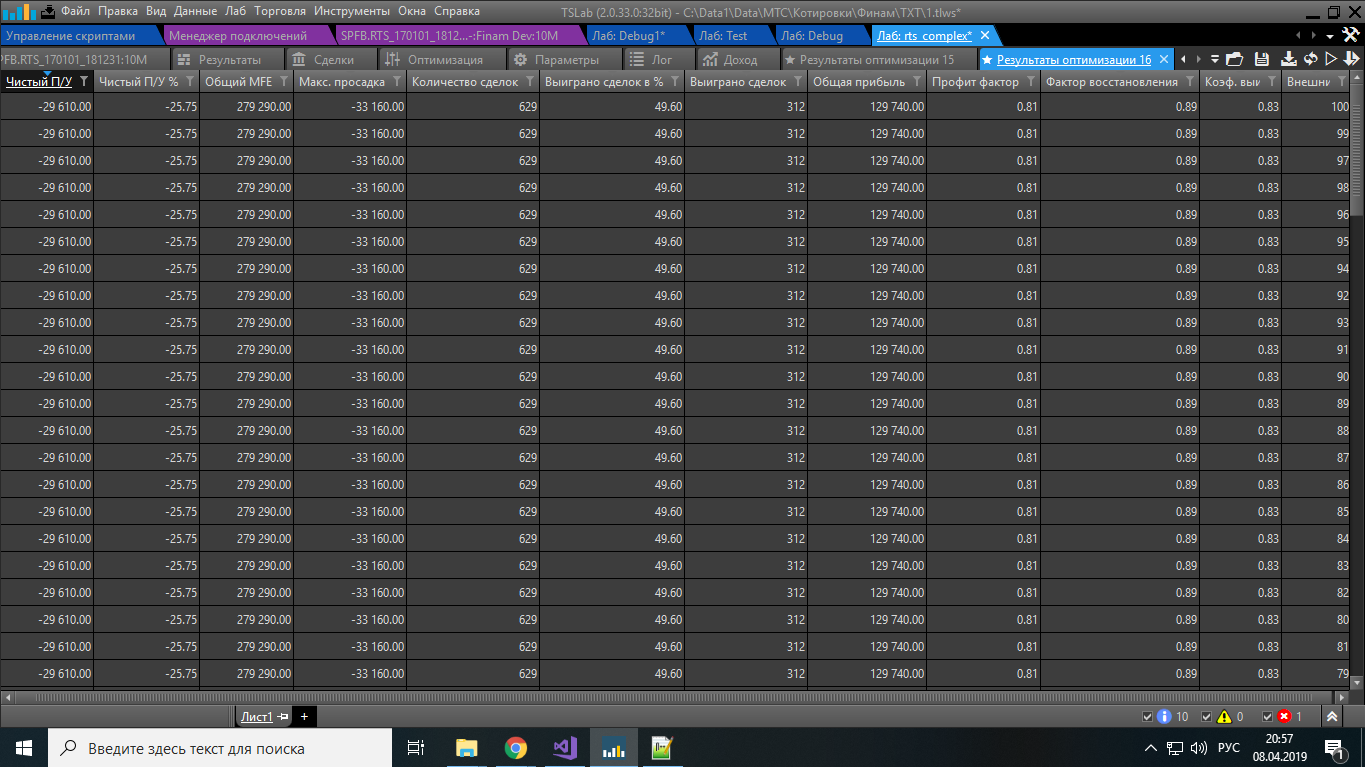
Task: Filter the Общий MFE column
Action: tap(284, 82)
